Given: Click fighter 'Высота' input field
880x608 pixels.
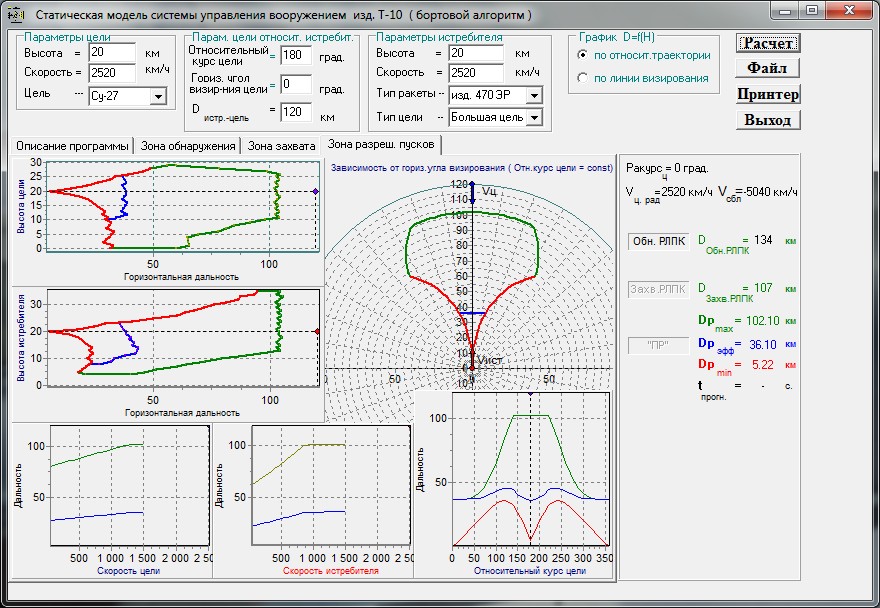Looking at the screenshot, I should 476,53.
